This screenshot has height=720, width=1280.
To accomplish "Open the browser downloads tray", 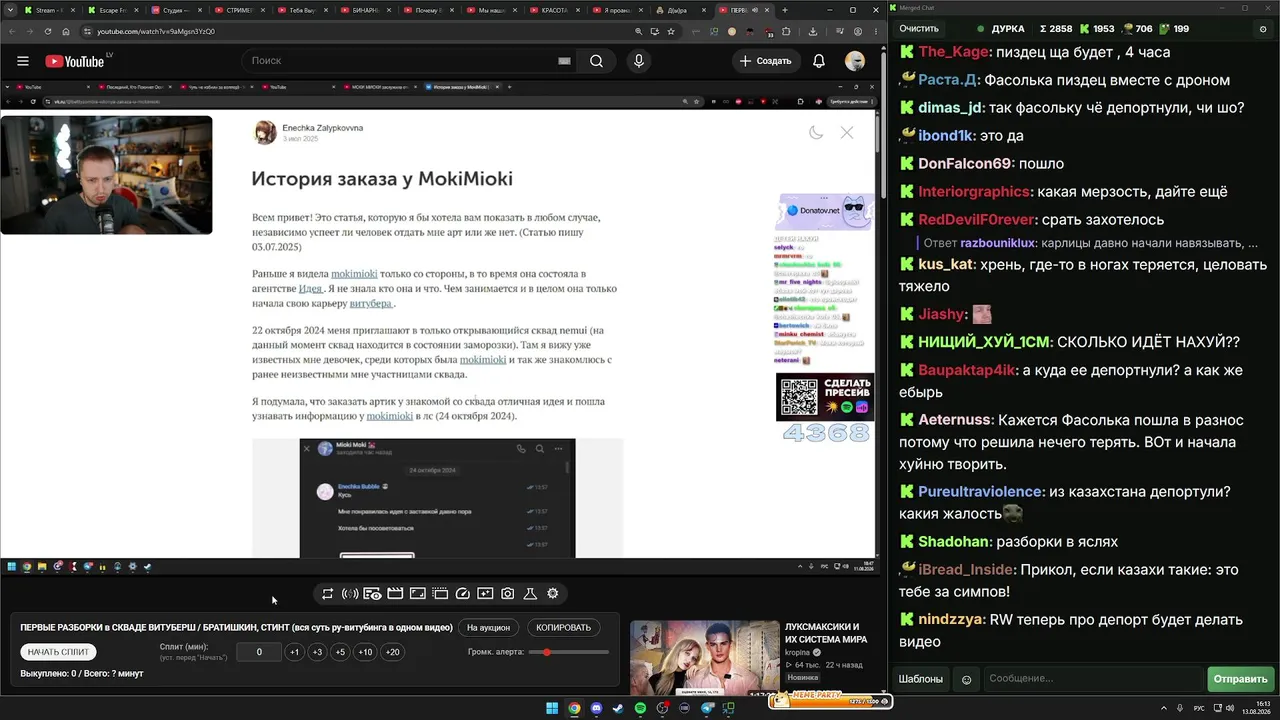I will point(812,31).
